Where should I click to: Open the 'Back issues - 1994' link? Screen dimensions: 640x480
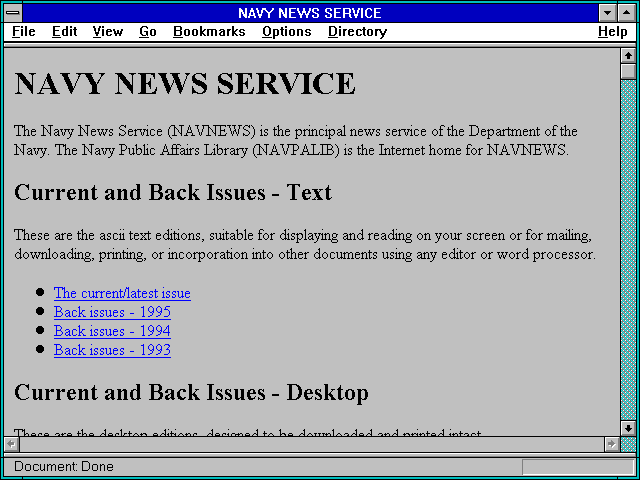[112, 331]
